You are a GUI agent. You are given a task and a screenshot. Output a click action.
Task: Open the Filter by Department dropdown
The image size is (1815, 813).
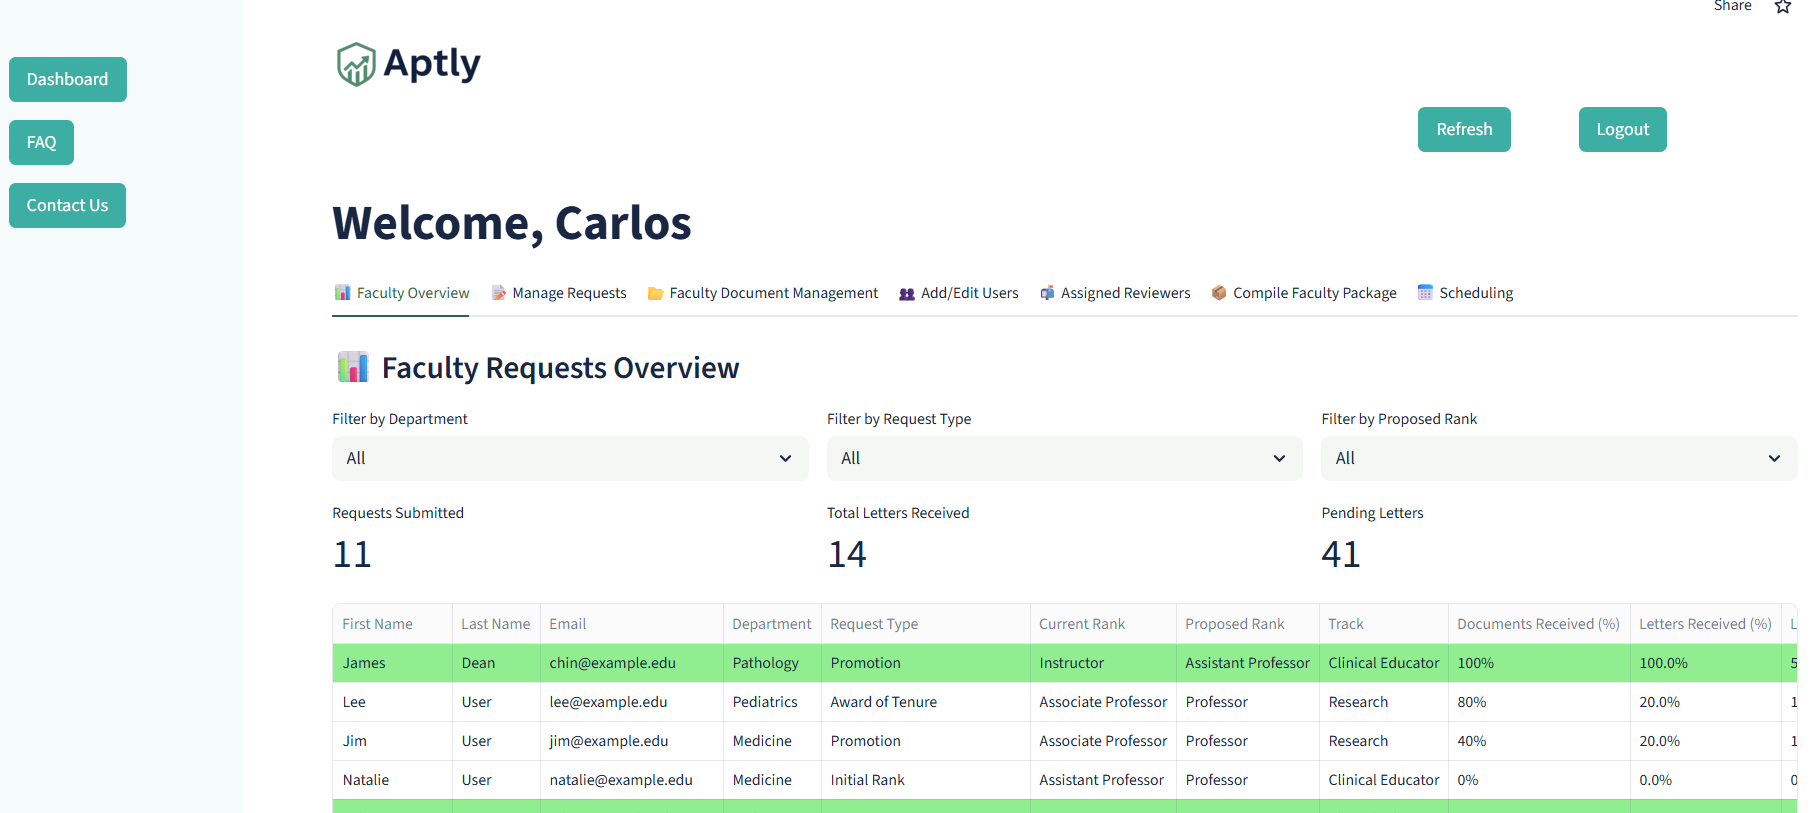pyautogui.click(x=570, y=458)
